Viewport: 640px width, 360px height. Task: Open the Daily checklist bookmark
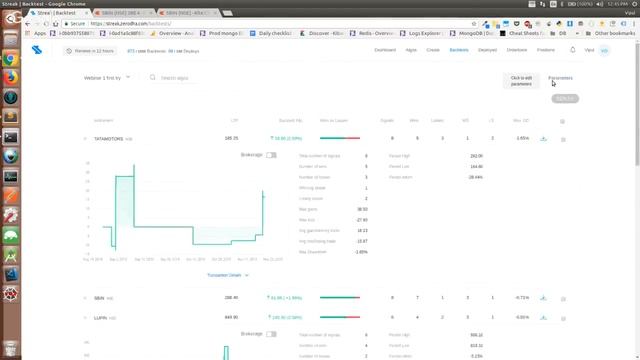271,33
